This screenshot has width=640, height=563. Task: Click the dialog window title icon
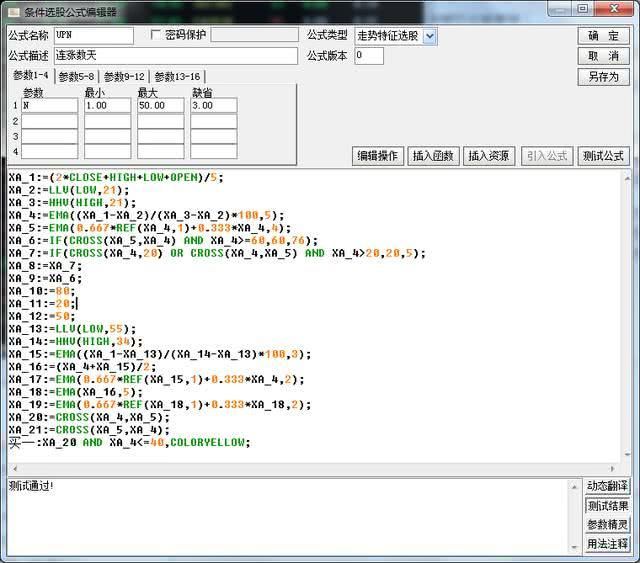point(13,12)
